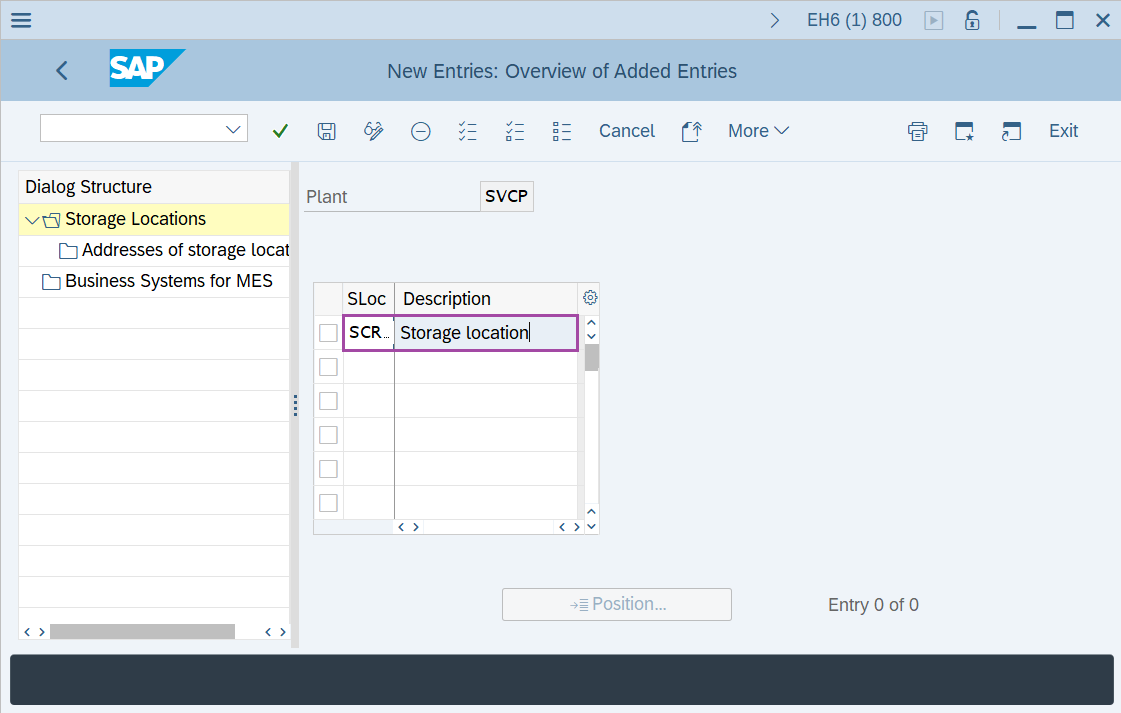Click the green checkmark Enter icon
The height and width of the screenshot is (713, 1121).
[280, 131]
